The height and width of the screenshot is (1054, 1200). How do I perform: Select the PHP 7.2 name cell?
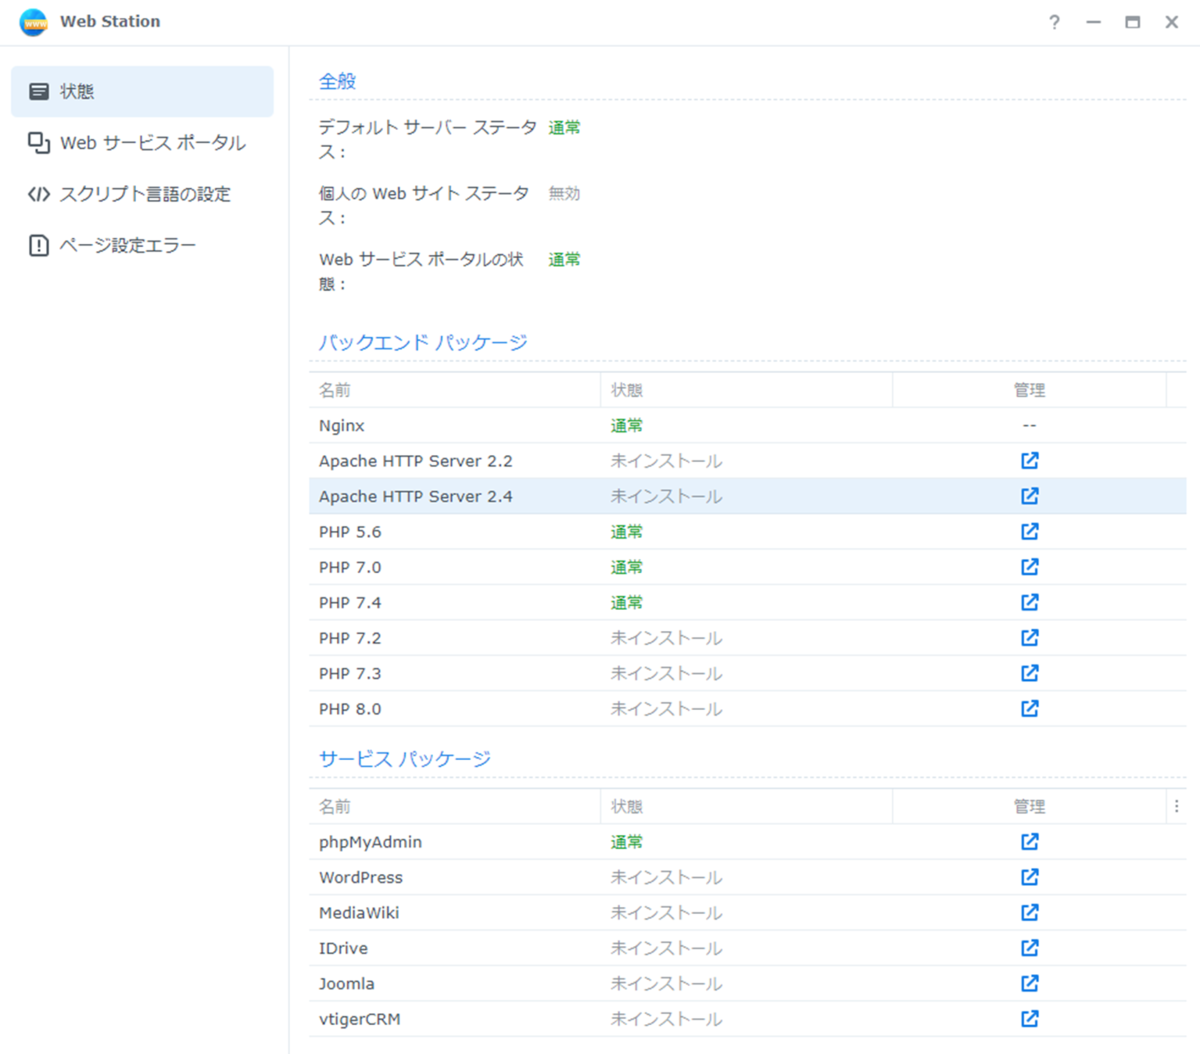(x=350, y=638)
